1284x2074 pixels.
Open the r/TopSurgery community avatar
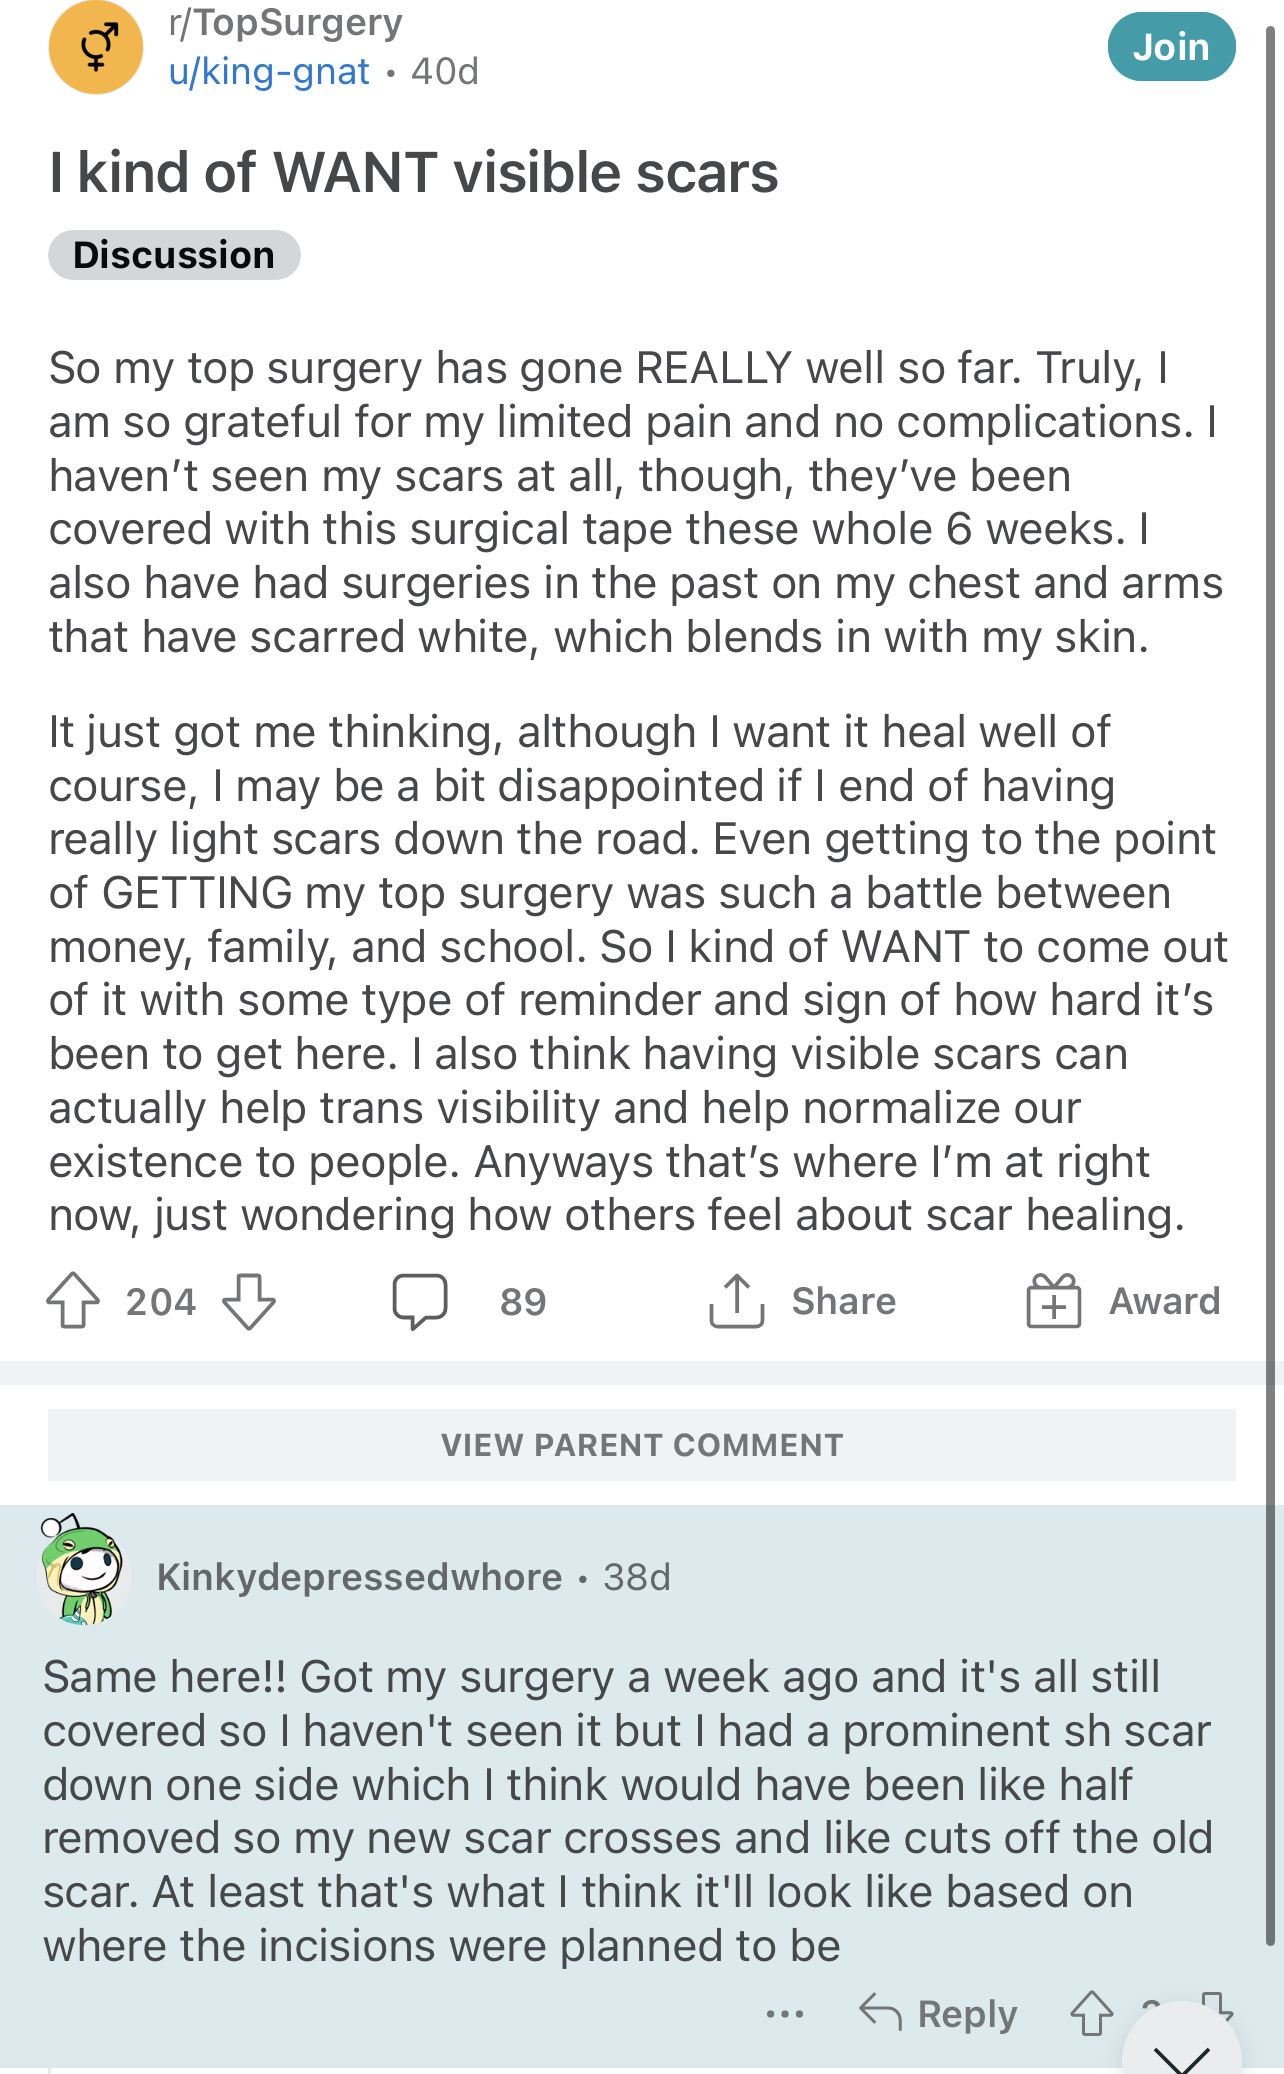(96, 48)
